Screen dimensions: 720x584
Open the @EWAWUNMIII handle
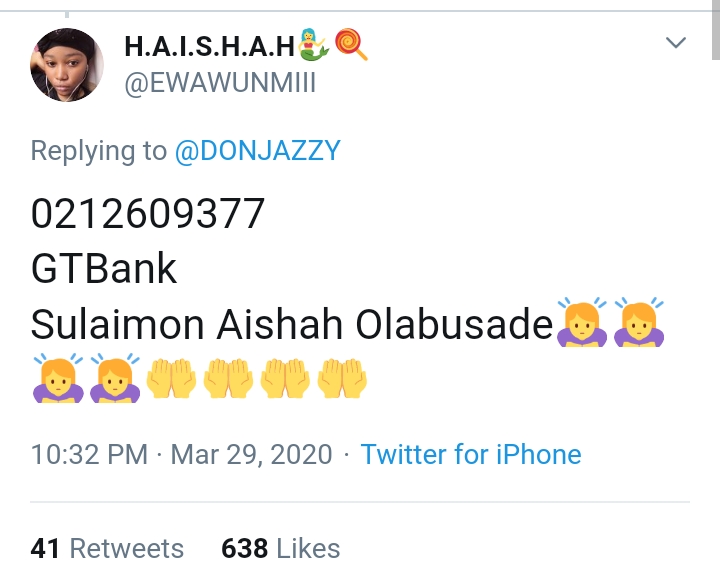[220, 84]
